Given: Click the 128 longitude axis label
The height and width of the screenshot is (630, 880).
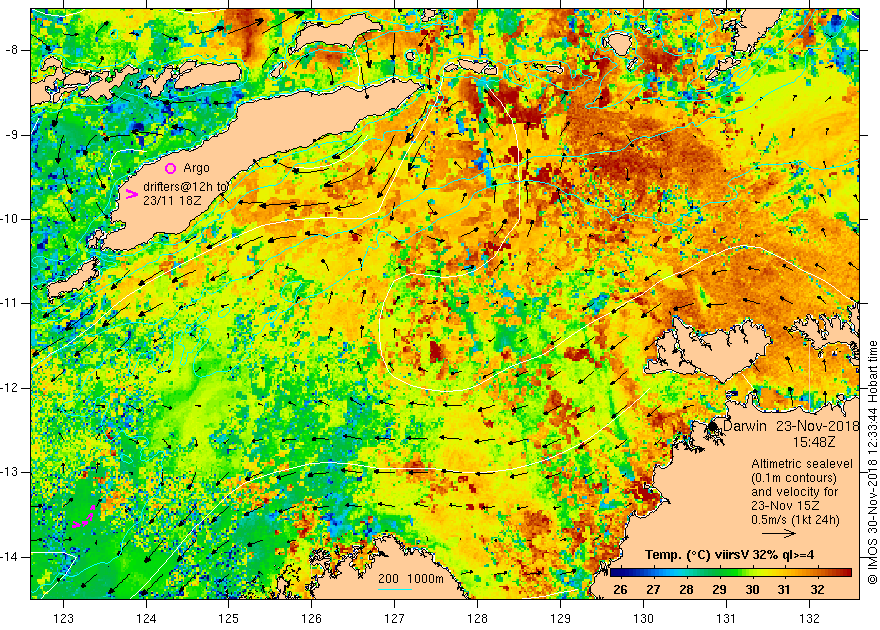Looking at the screenshot, I should point(478,619).
